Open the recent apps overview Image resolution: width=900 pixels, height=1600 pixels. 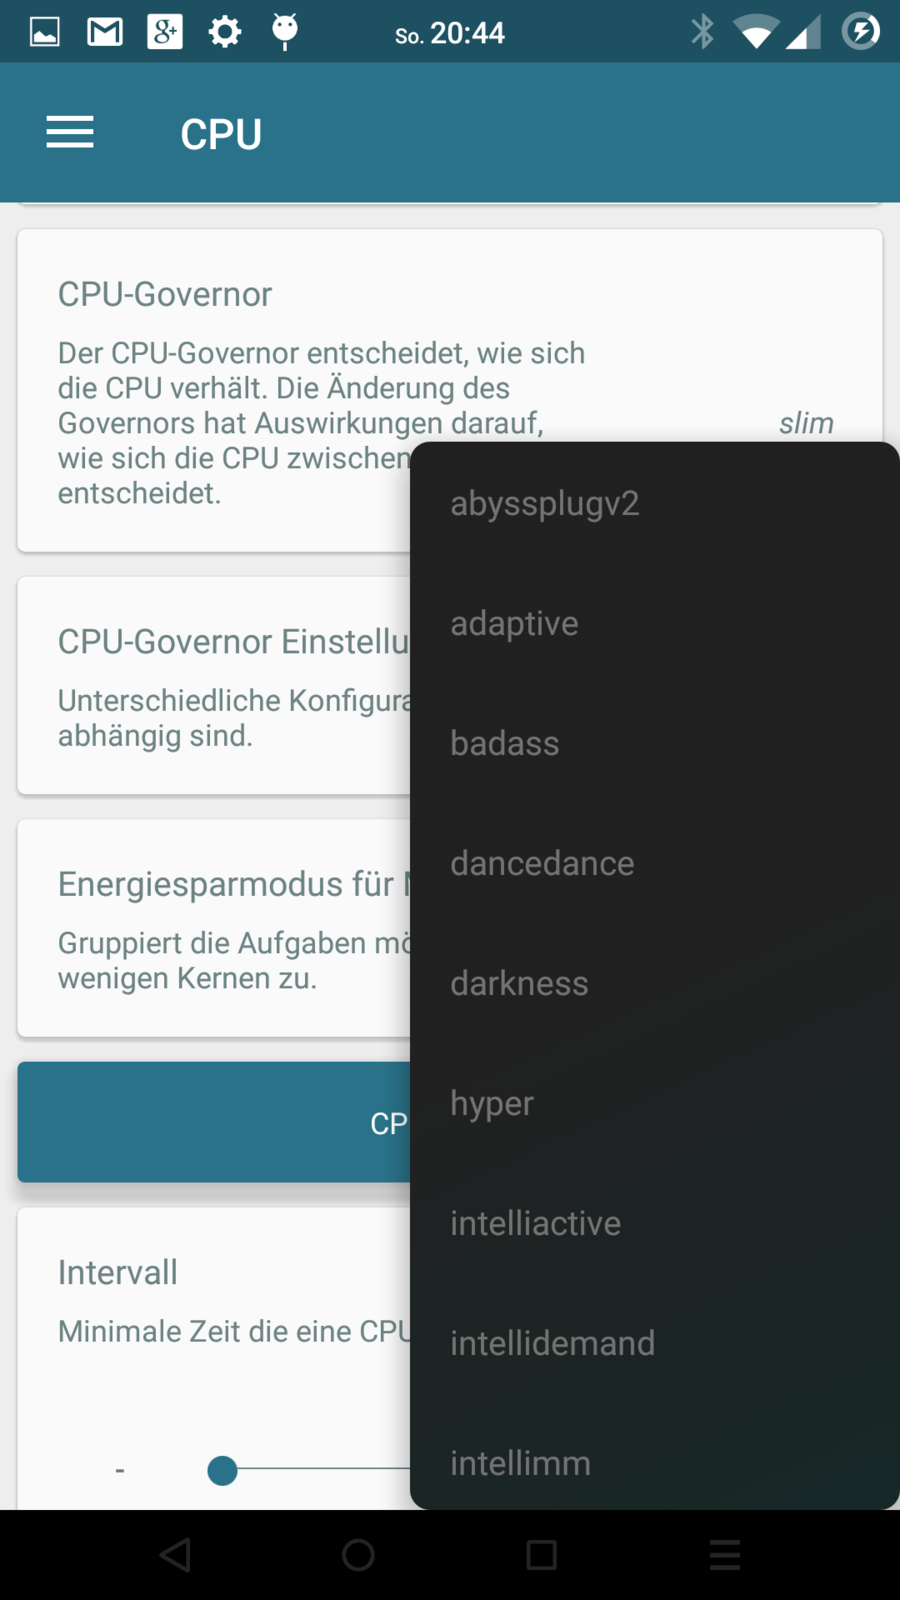pos(541,1555)
